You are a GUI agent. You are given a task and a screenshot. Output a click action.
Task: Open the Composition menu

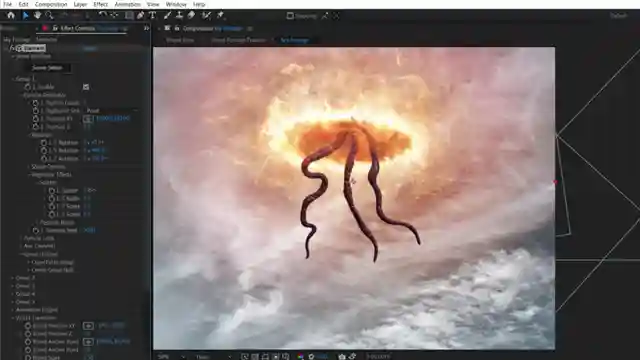(51, 4)
